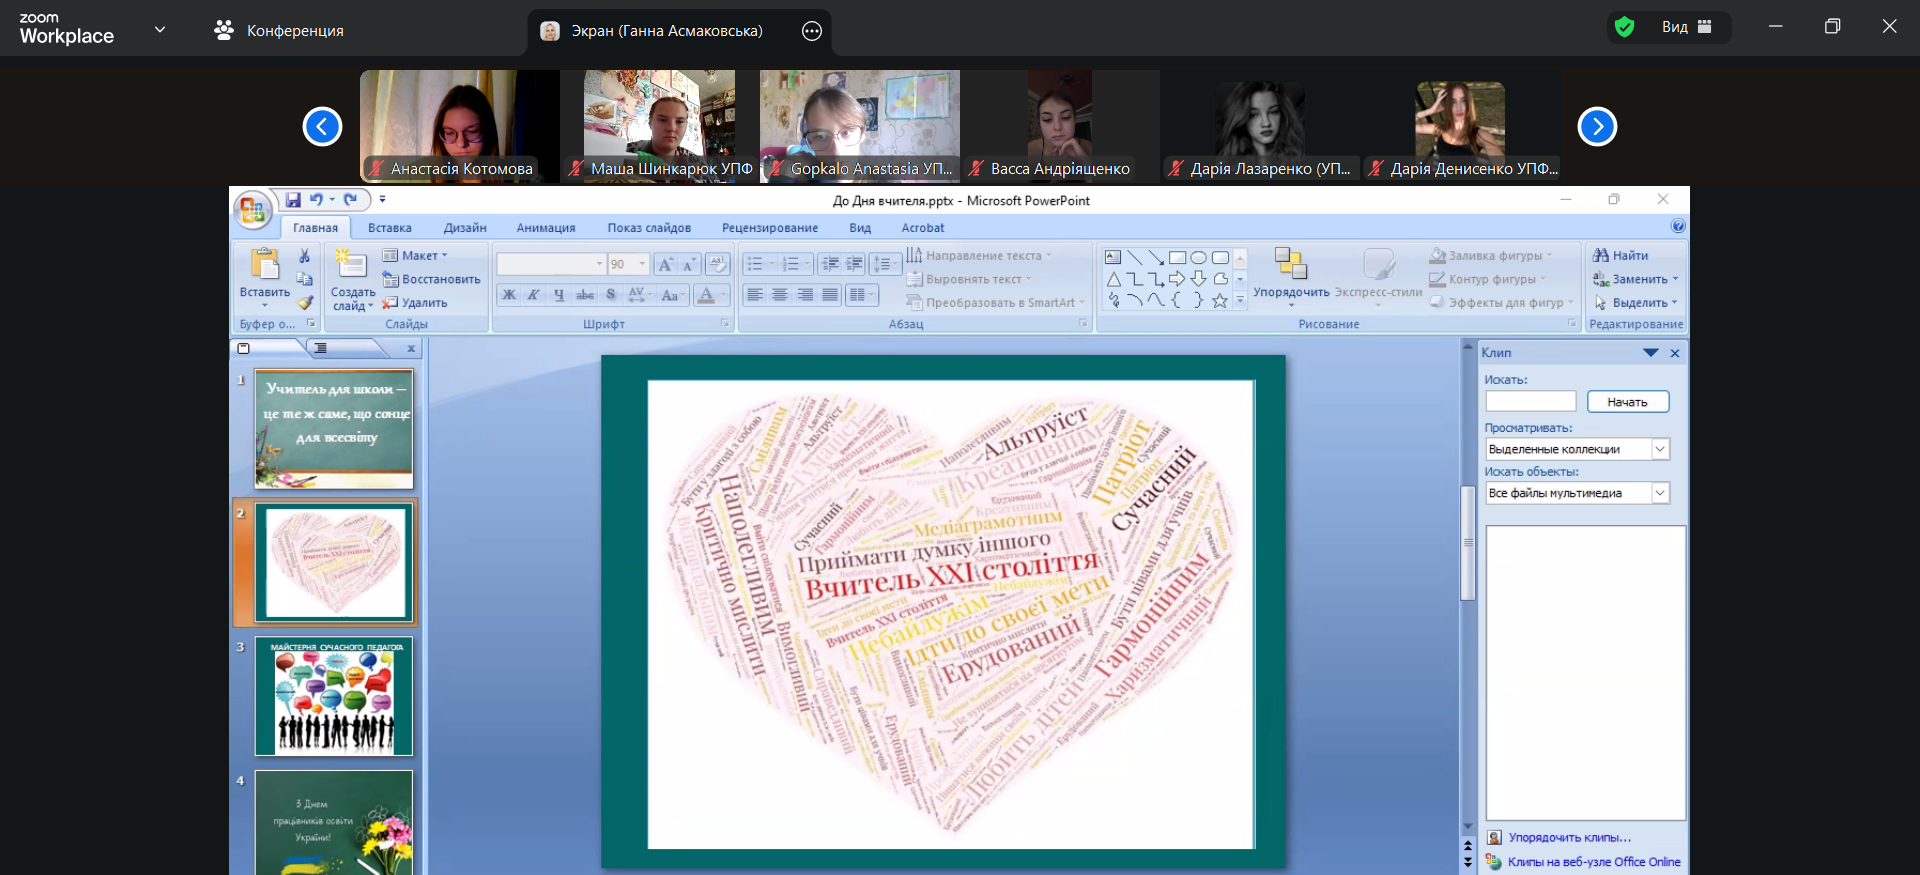Select the Cut scissors icon
This screenshot has height=875, width=1920.
coord(305,256)
